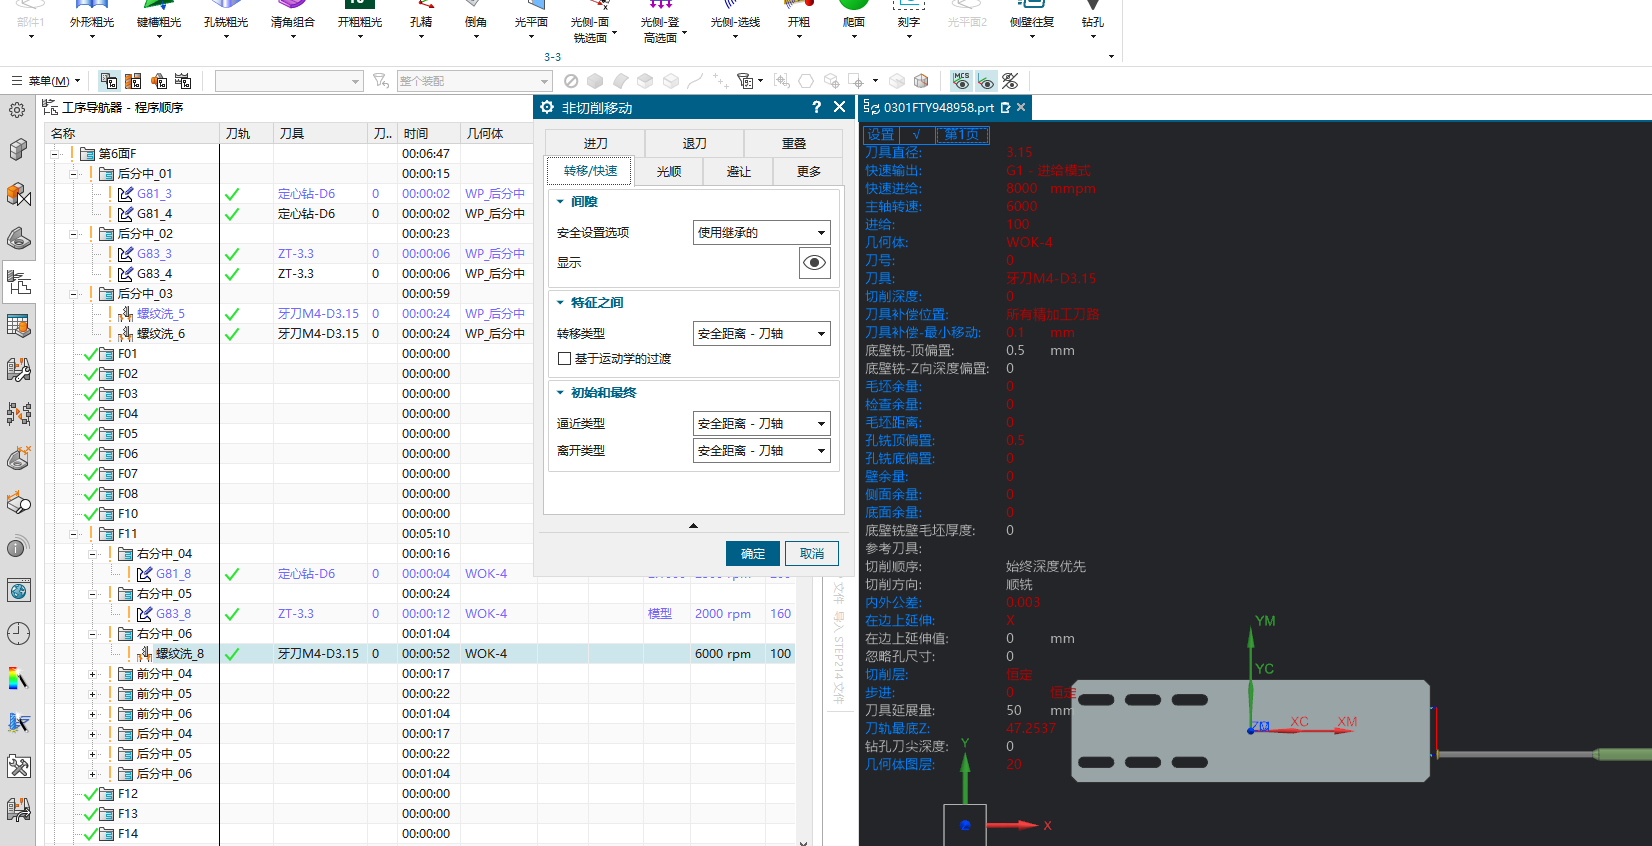
Task: Enable 基于运动学的过渡 checkbox
Action: pos(564,359)
